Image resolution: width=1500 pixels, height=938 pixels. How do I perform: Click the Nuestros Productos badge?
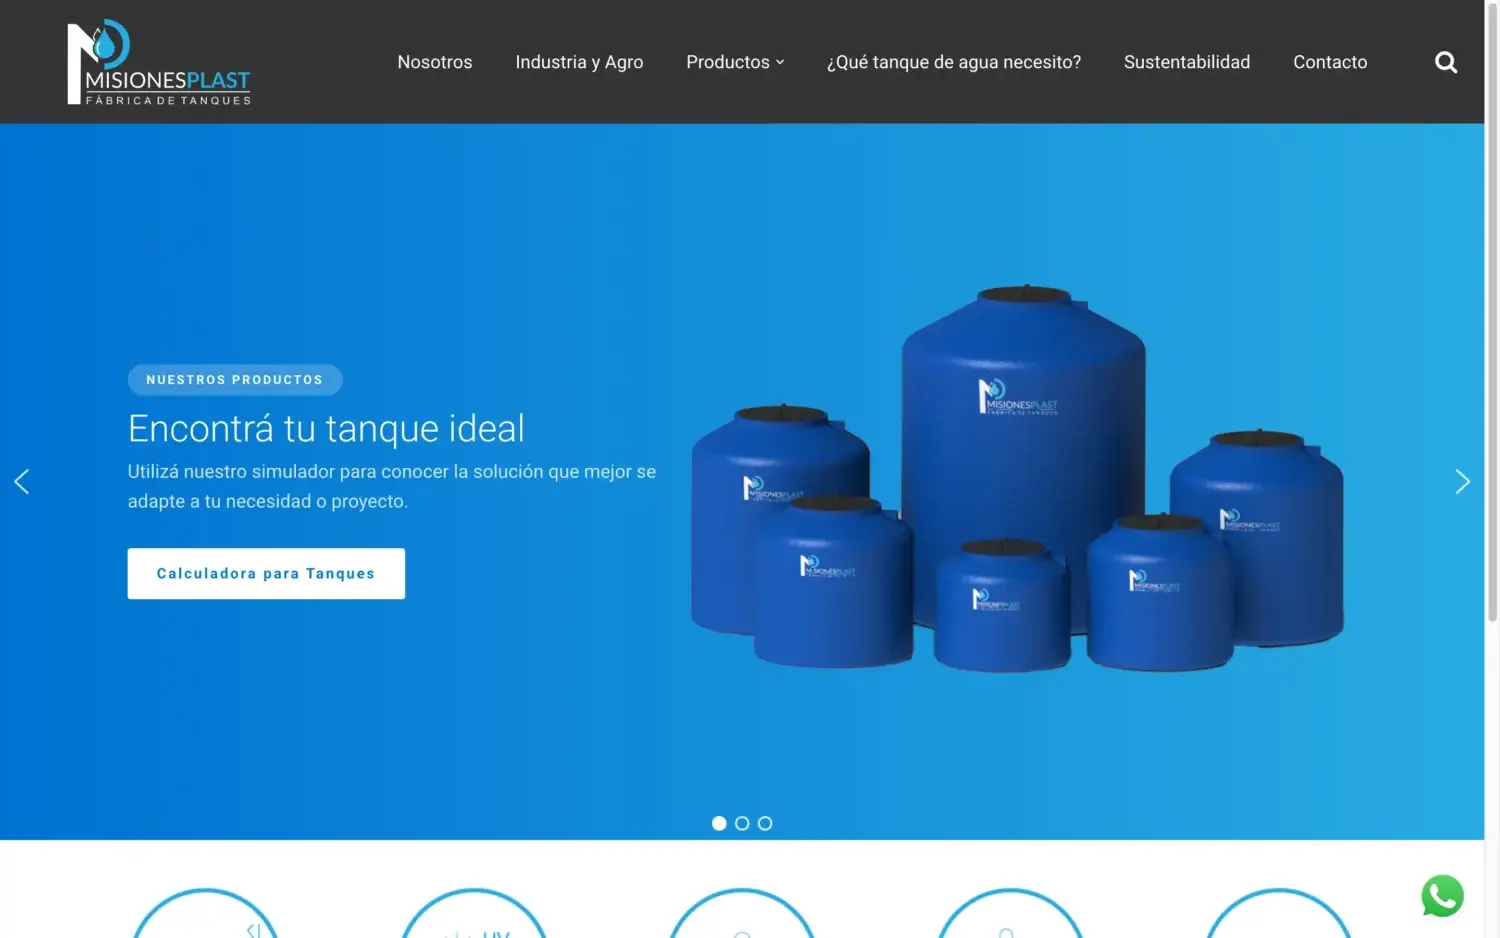pyautogui.click(x=235, y=380)
